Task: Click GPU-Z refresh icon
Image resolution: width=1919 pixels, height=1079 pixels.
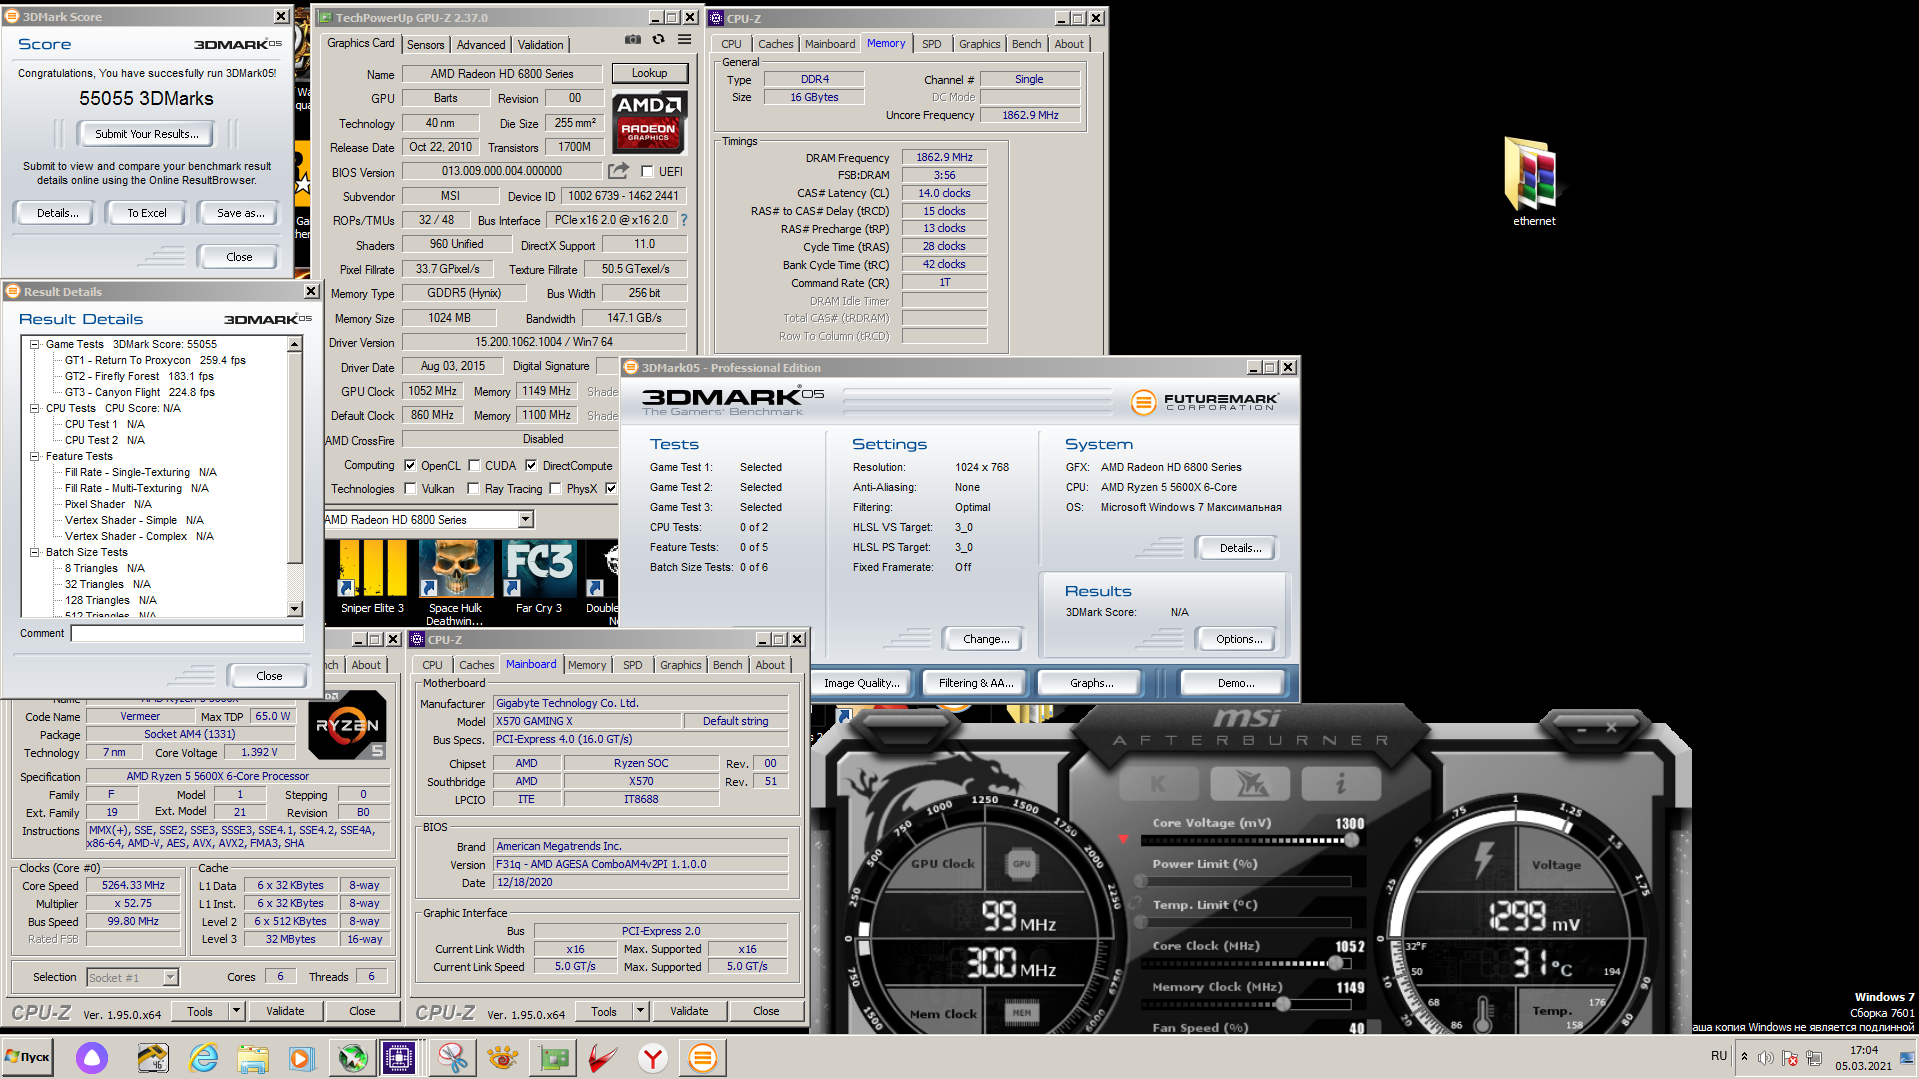Action: tap(658, 40)
